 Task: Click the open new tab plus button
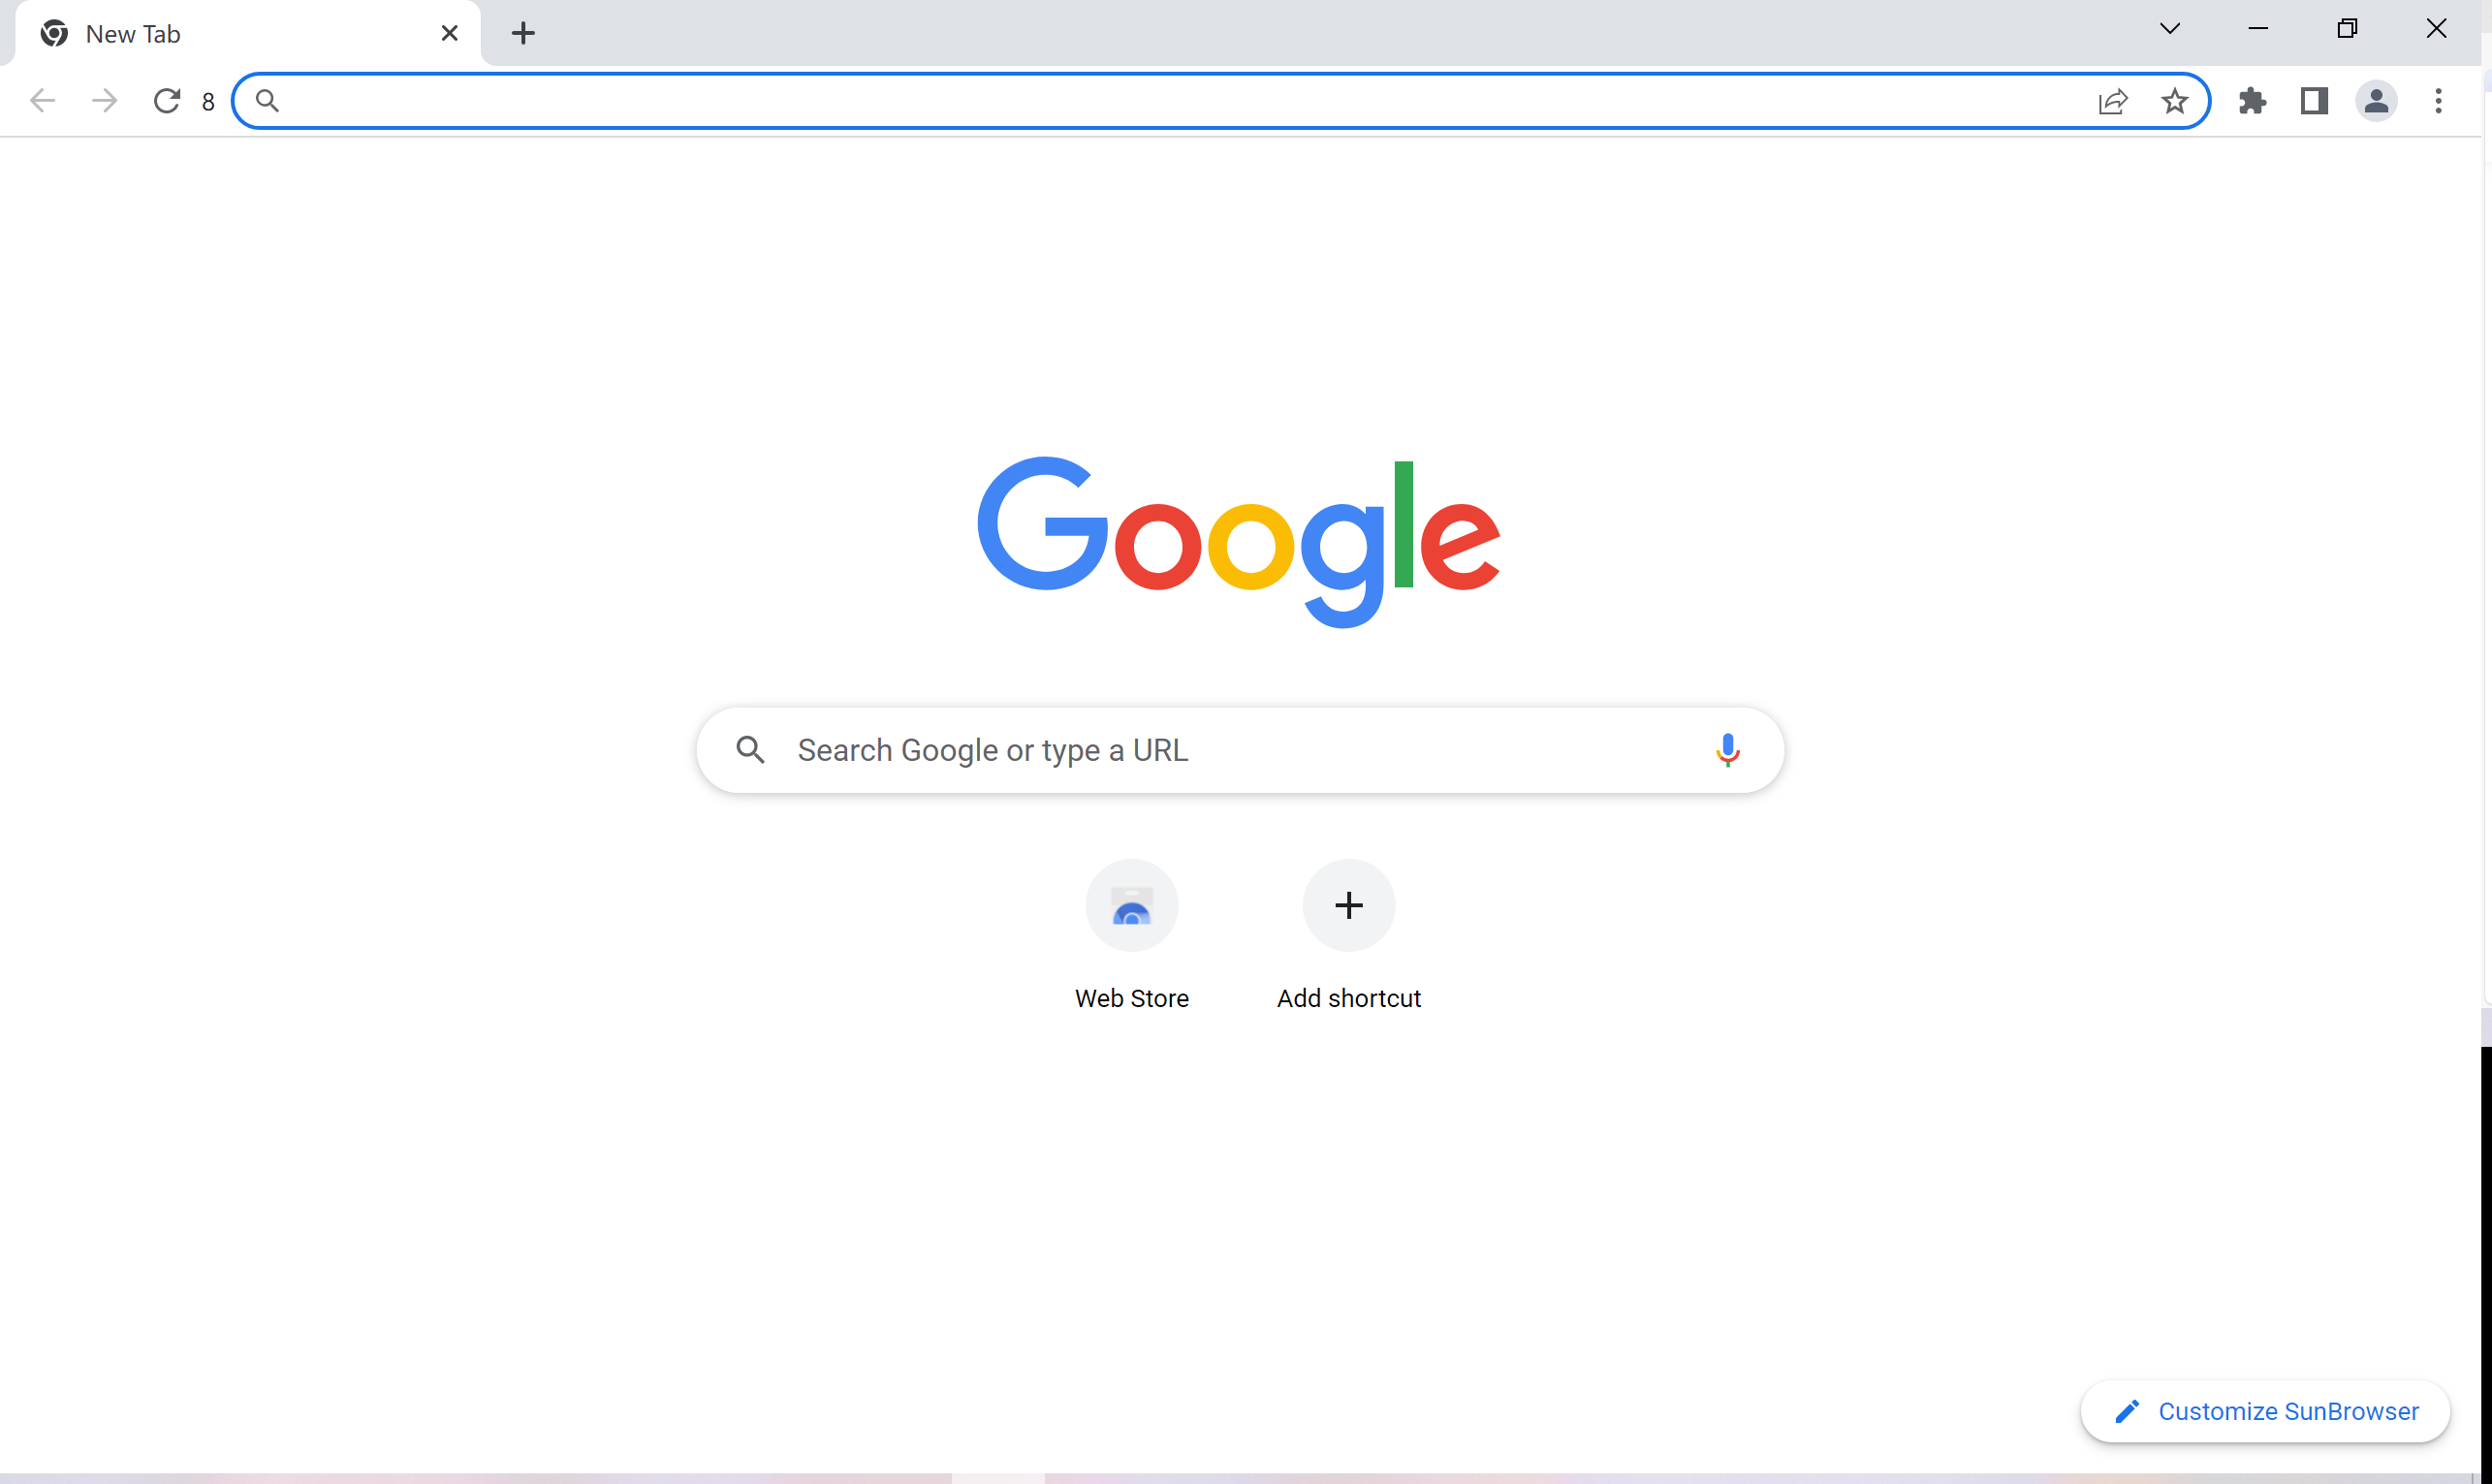pos(522,32)
